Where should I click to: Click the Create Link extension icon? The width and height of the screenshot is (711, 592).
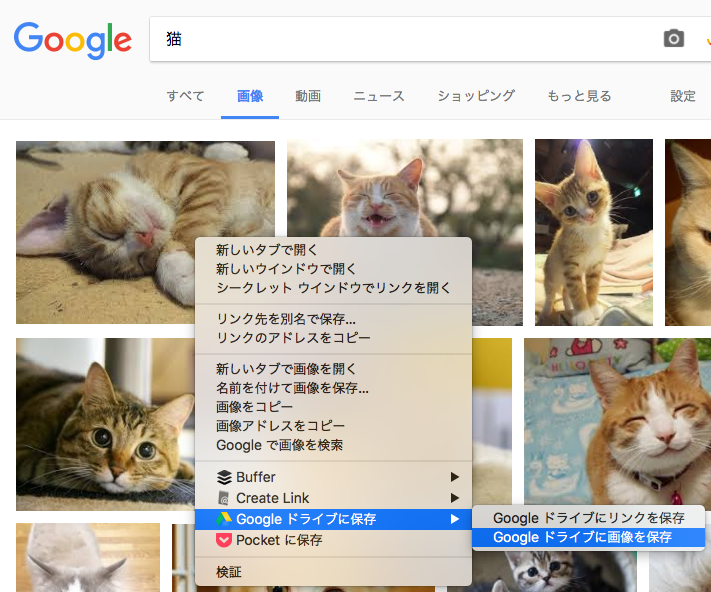[x=224, y=498]
